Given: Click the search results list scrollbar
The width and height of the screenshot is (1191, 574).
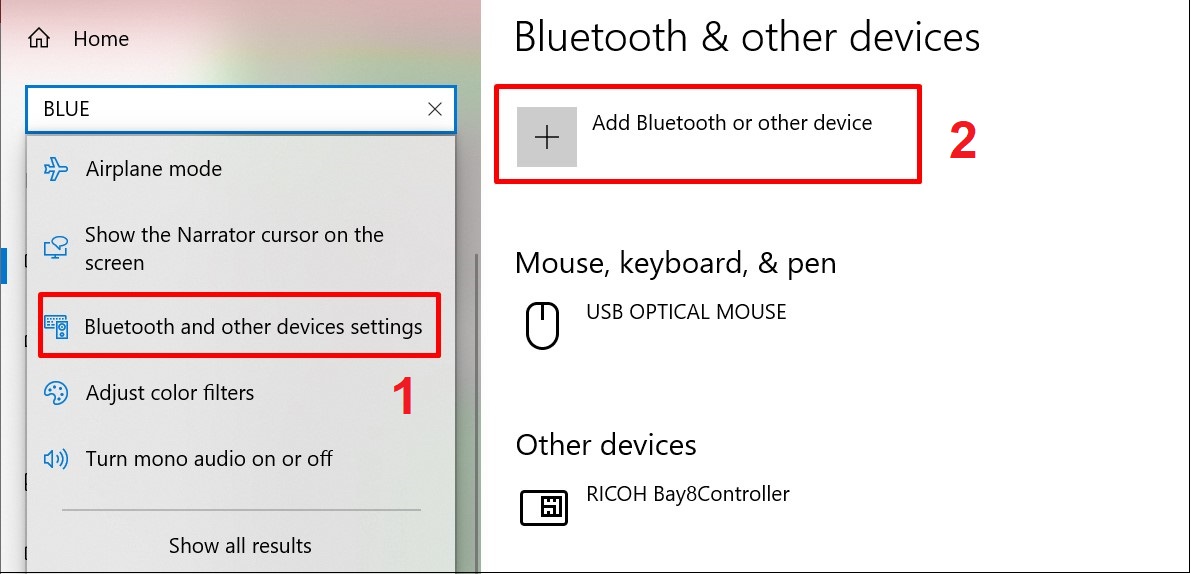Looking at the screenshot, I should point(475,400).
